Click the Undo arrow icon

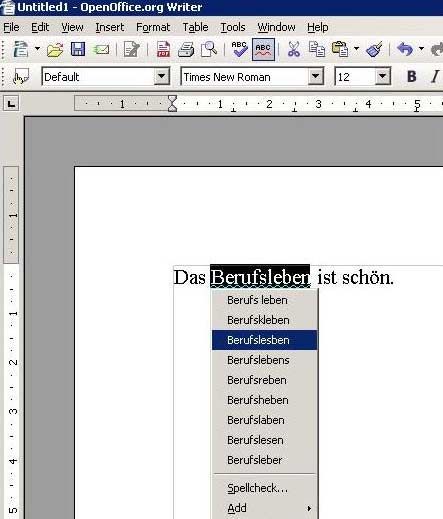tap(405, 49)
